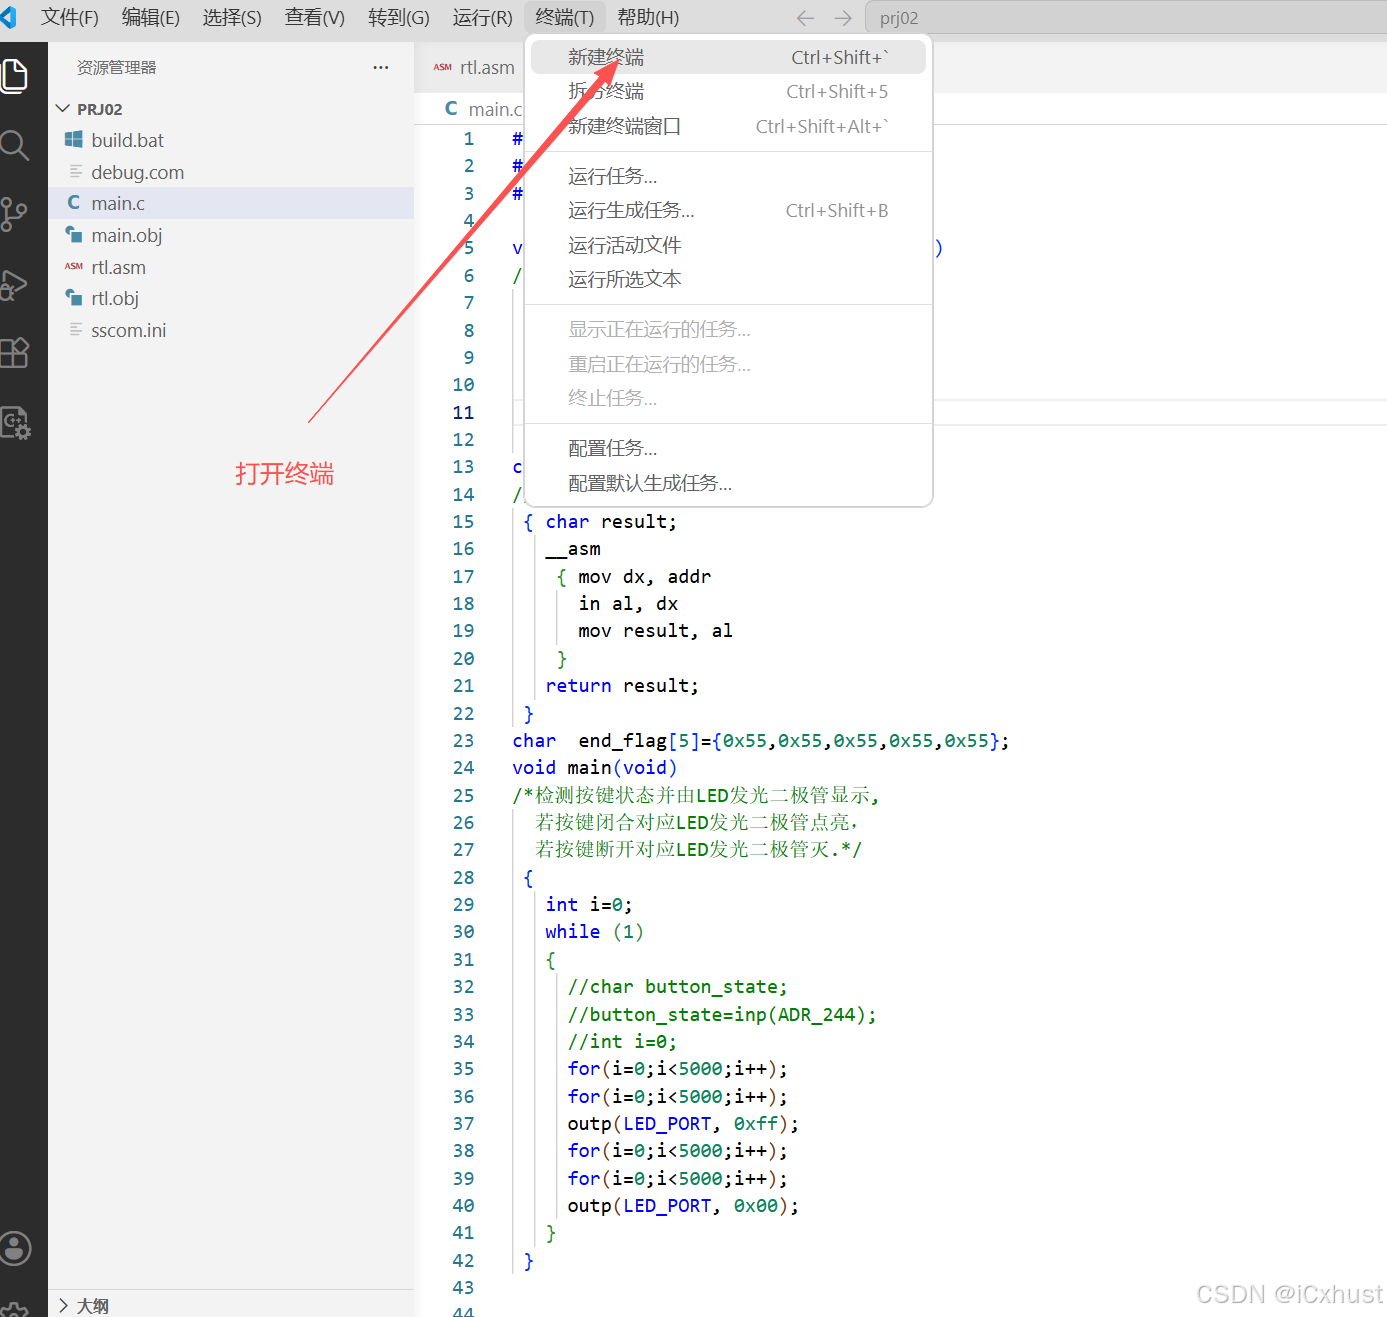This screenshot has height=1317, width=1387.
Task: Open sscom.ini in the explorer
Action: click(x=231, y=330)
